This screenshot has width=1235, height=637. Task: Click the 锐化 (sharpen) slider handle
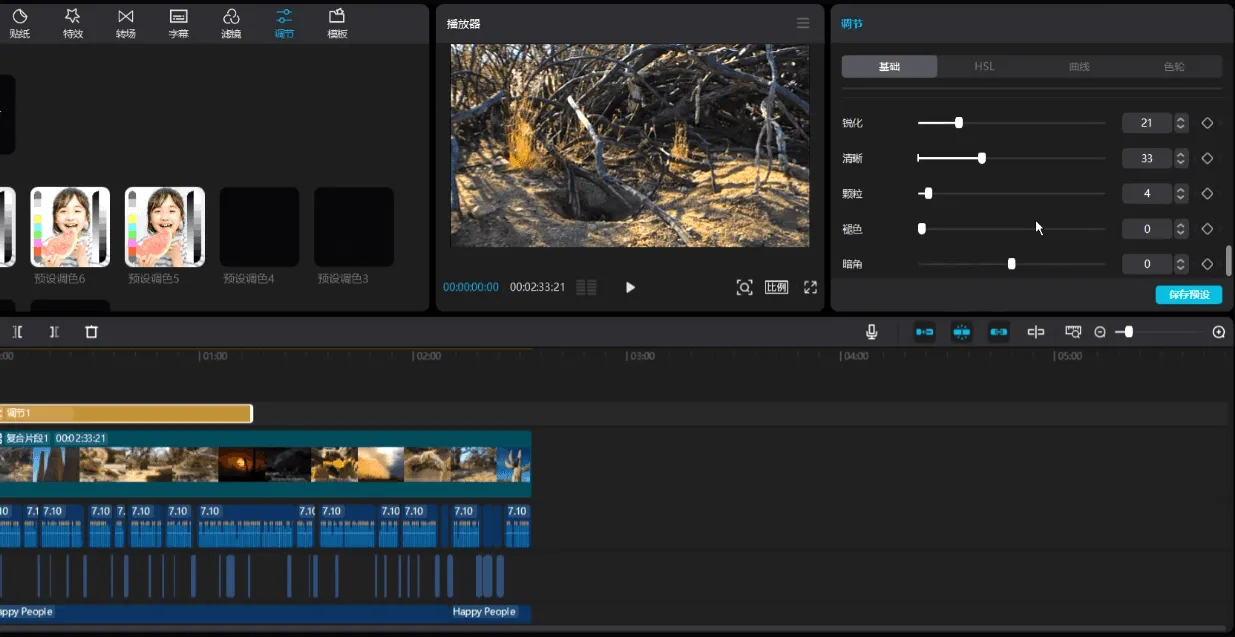959,123
